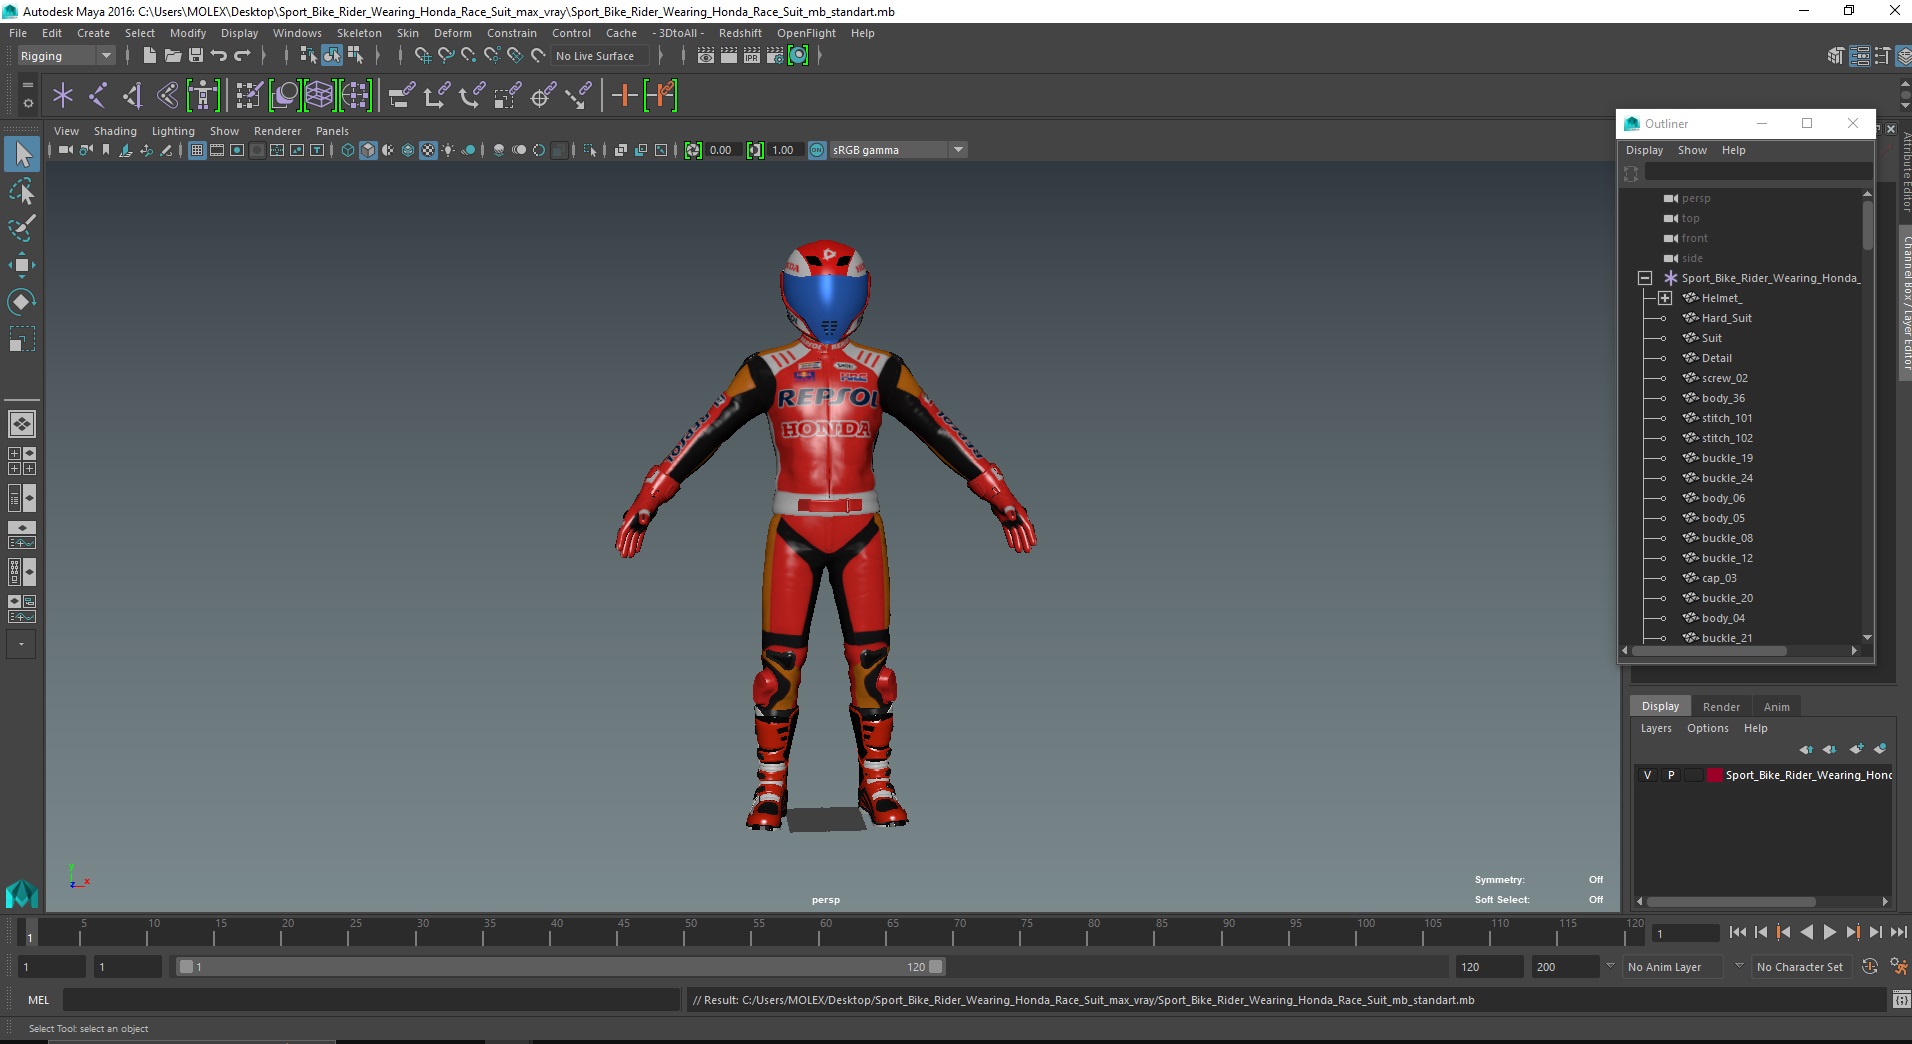This screenshot has width=1912, height=1044.
Task: Open the IPR render icon
Action: tap(752, 55)
